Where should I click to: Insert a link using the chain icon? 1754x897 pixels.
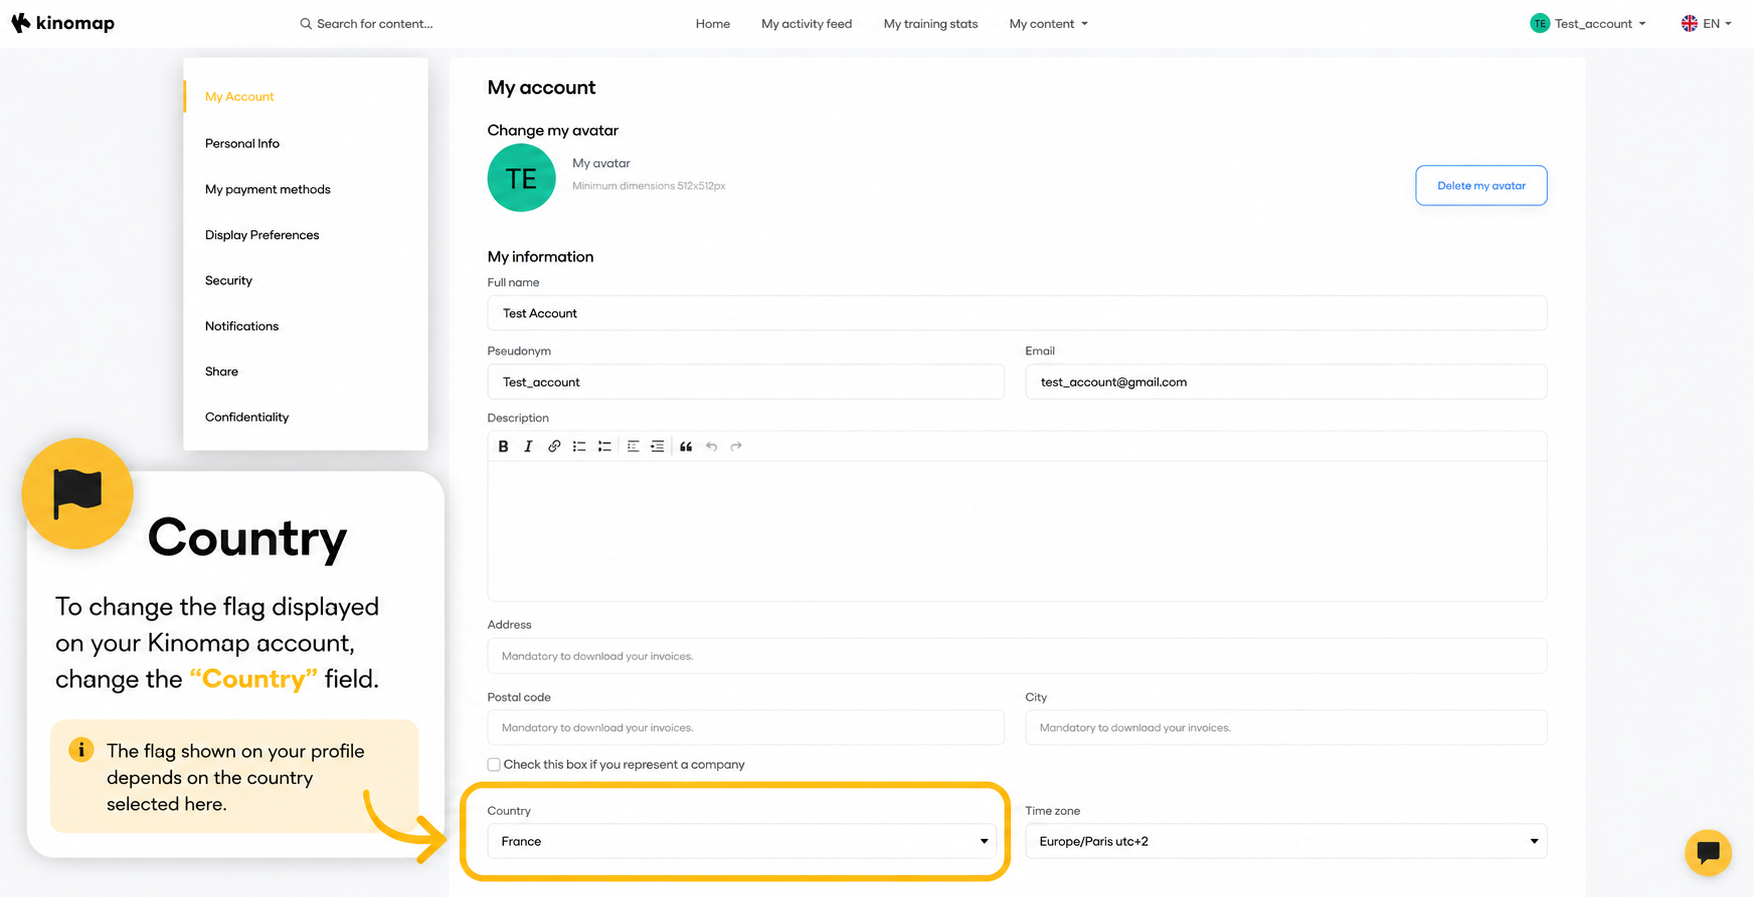click(554, 446)
